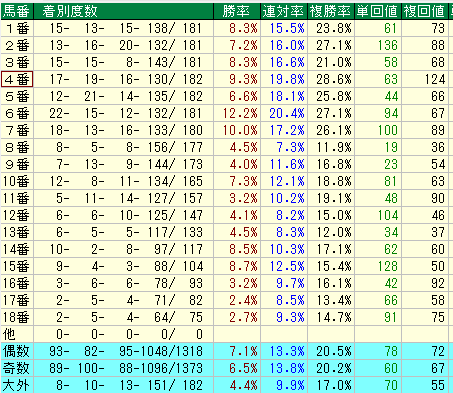Click the 8番 row label
The height and width of the screenshot is (393, 453).
(x=17, y=148)
